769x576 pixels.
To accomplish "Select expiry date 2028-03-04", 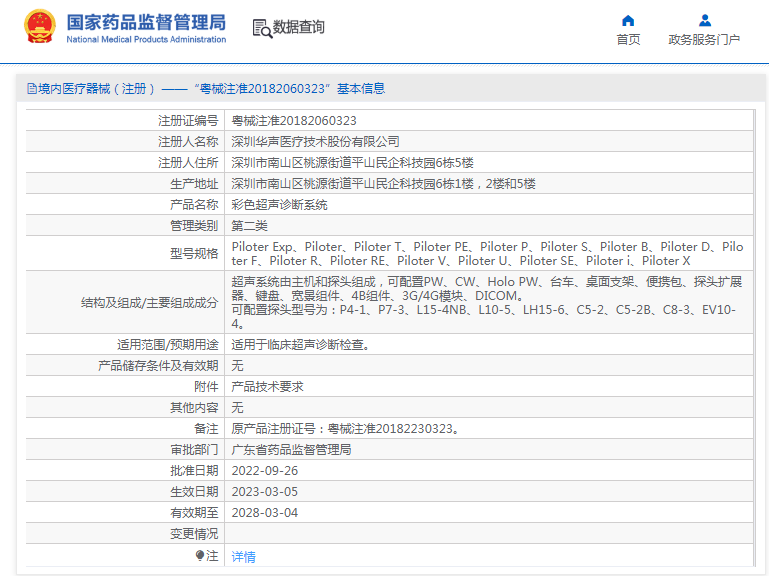I will point(265,513).
